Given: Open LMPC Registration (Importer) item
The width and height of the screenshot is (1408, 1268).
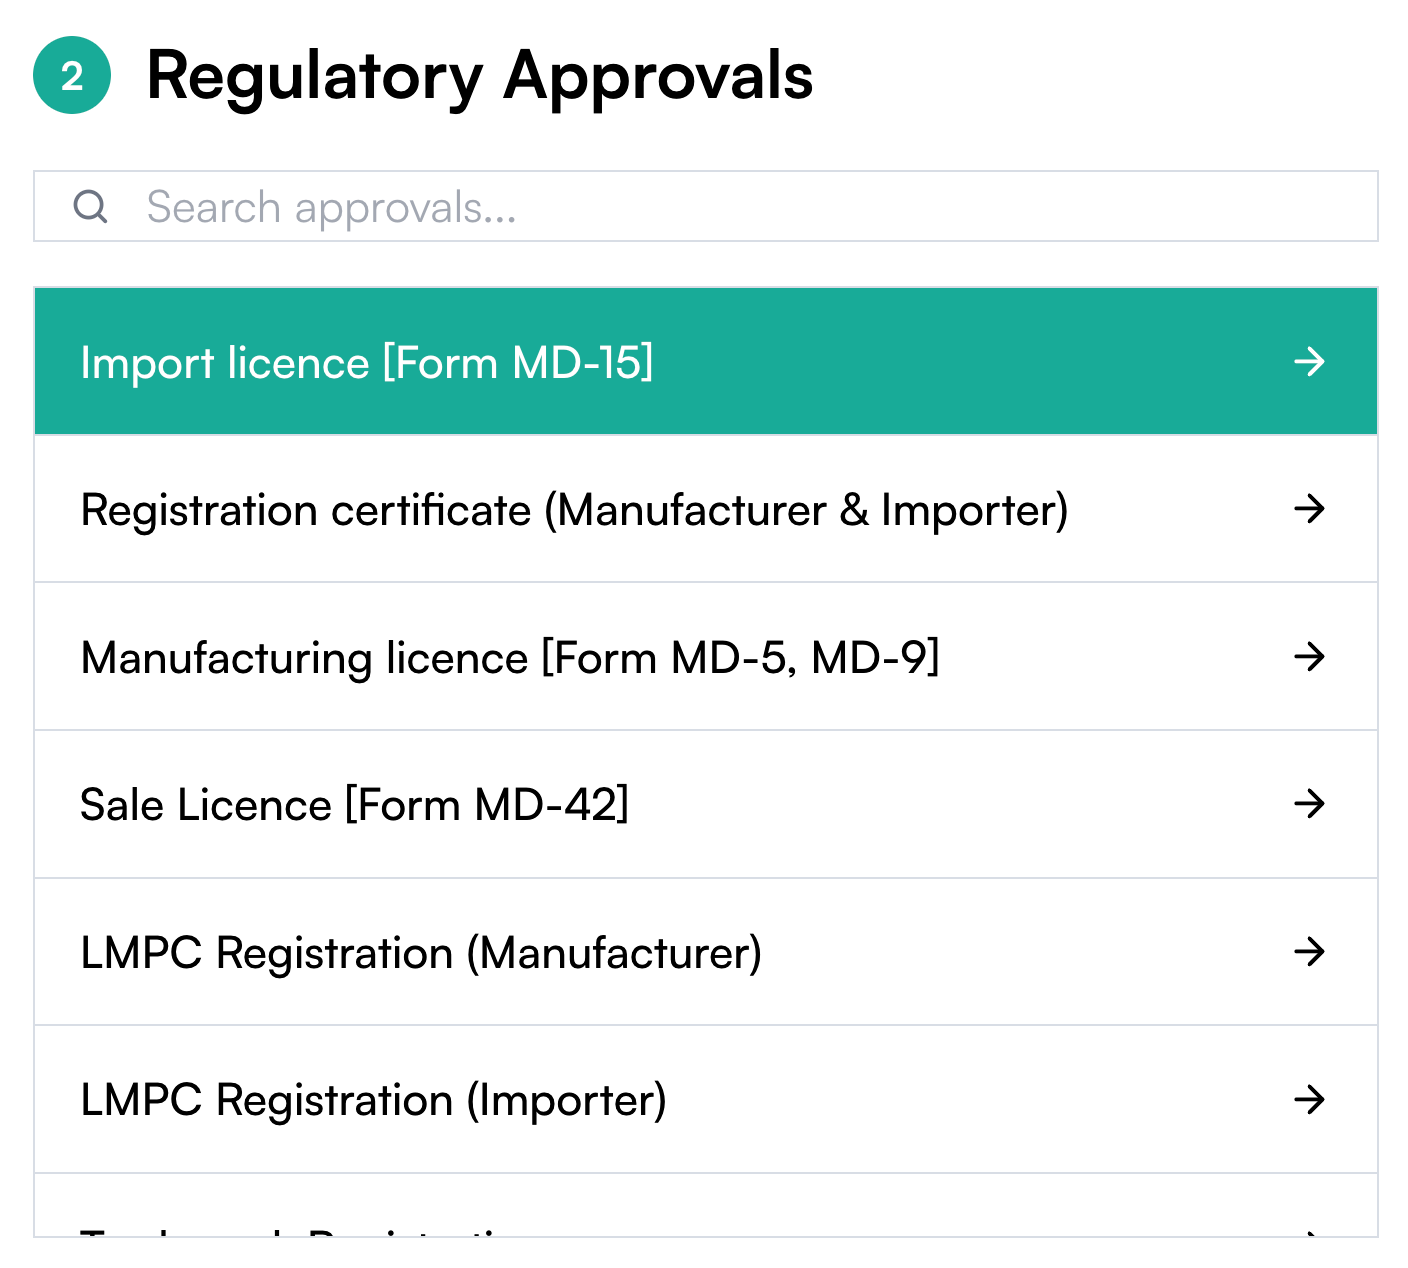Looking at the screenshot, I should [706, 1100].
